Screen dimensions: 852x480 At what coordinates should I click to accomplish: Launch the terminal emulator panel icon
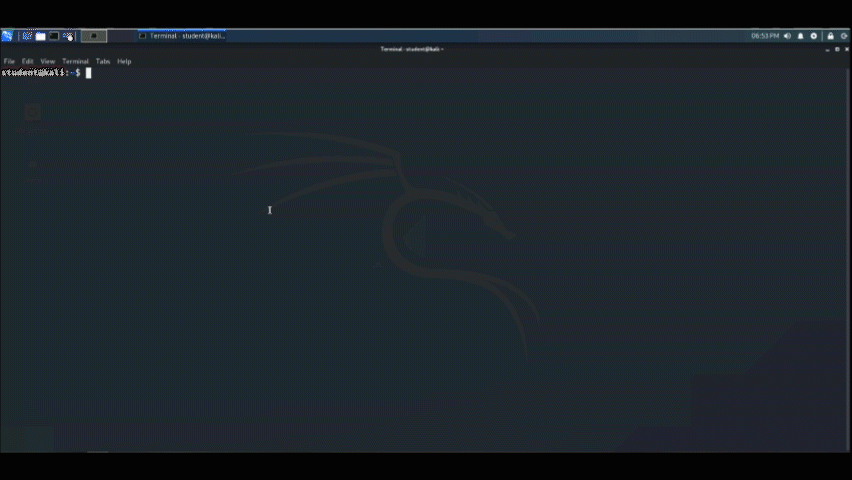54,36
